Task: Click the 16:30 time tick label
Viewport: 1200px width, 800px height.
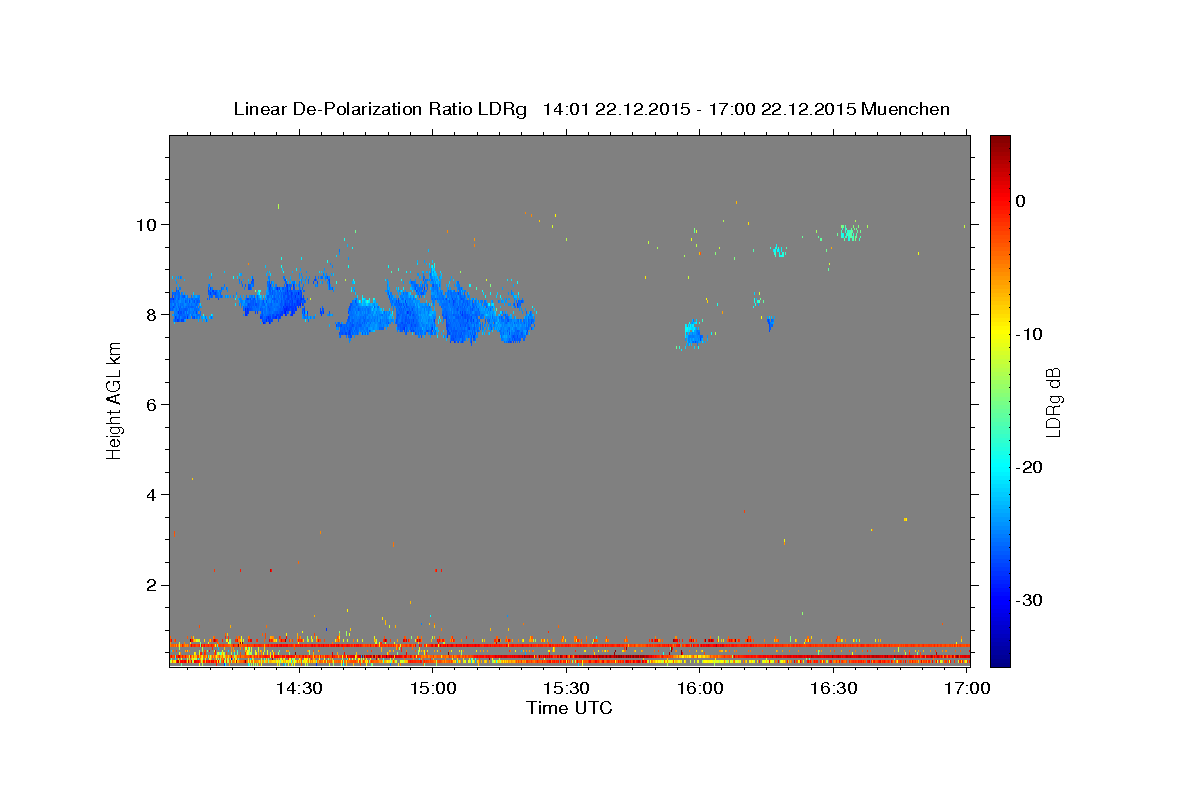Action: [x=833, y=688]
